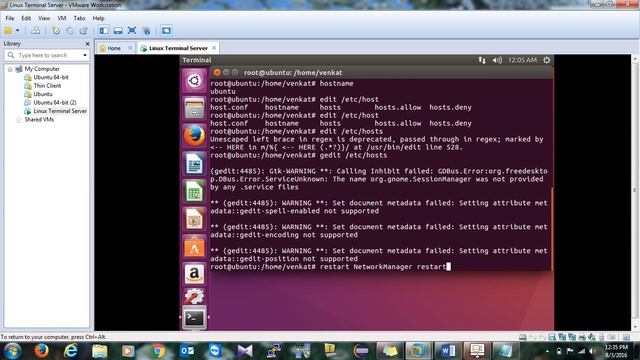640x360 pixels.
Task: Open LibreOffice Calc launcher icon
Action: click(194, 191)
